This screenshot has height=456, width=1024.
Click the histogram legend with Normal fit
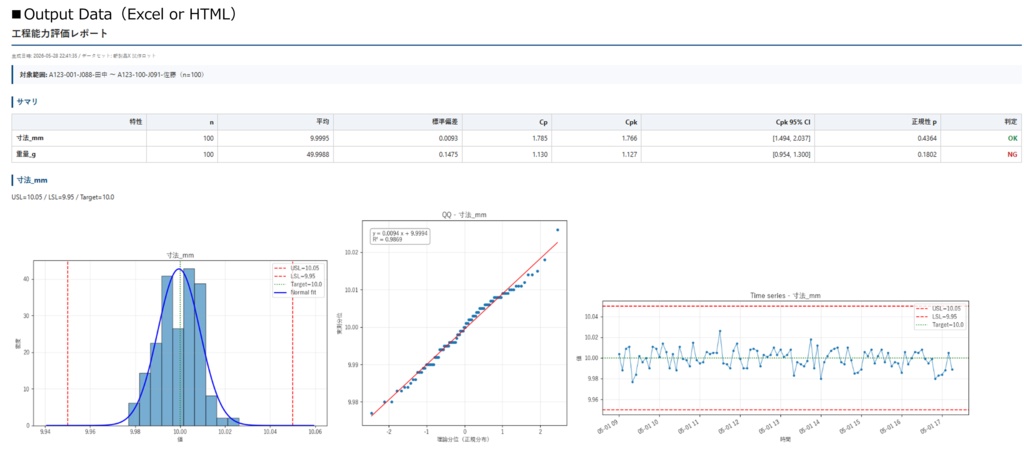click(x=298, y=280)
